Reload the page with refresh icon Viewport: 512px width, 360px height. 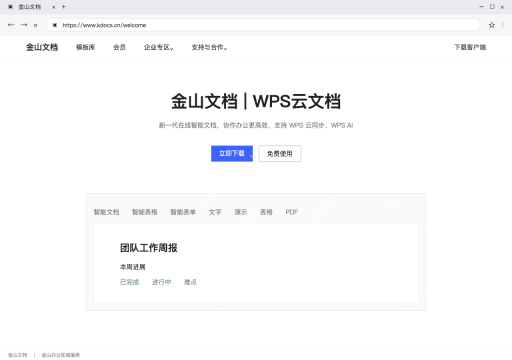[35, 25]
